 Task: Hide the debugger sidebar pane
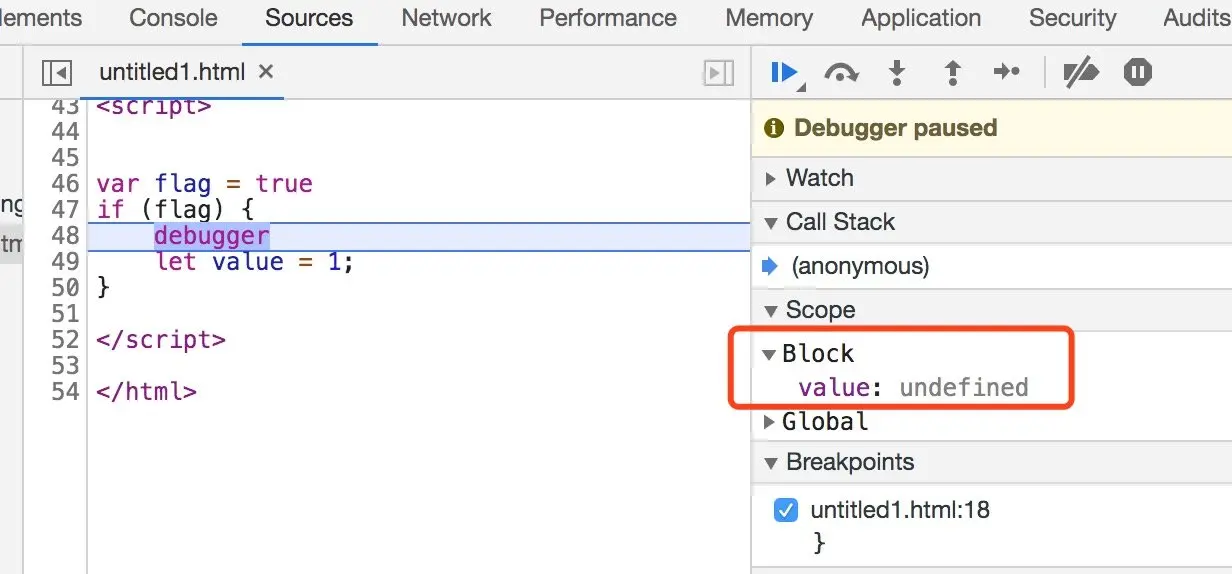719,72
